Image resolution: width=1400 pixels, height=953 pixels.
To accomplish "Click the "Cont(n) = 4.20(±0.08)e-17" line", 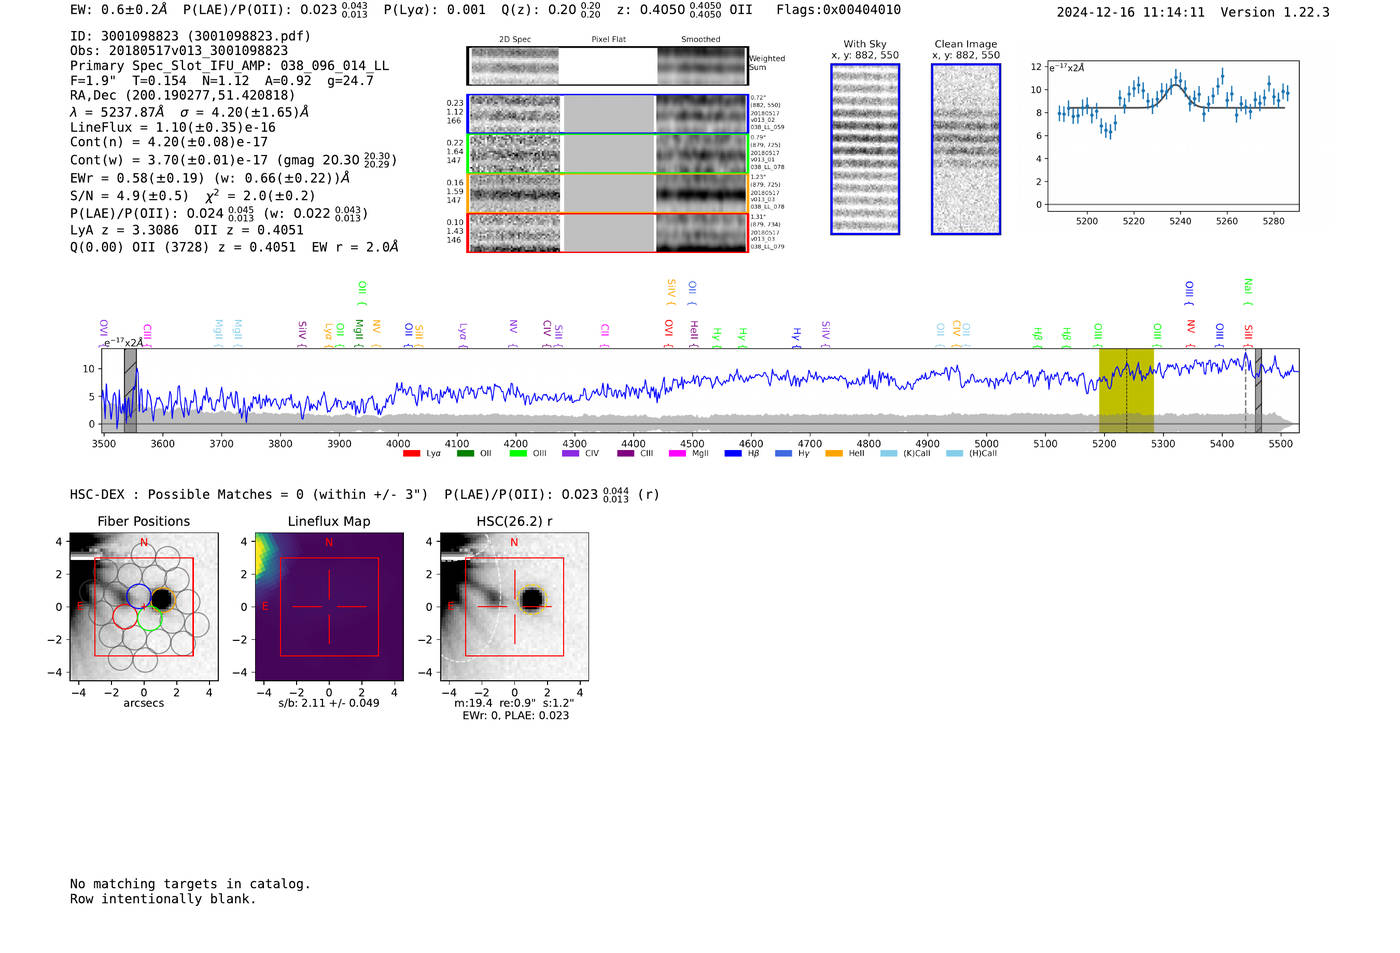I will (169, 142).
